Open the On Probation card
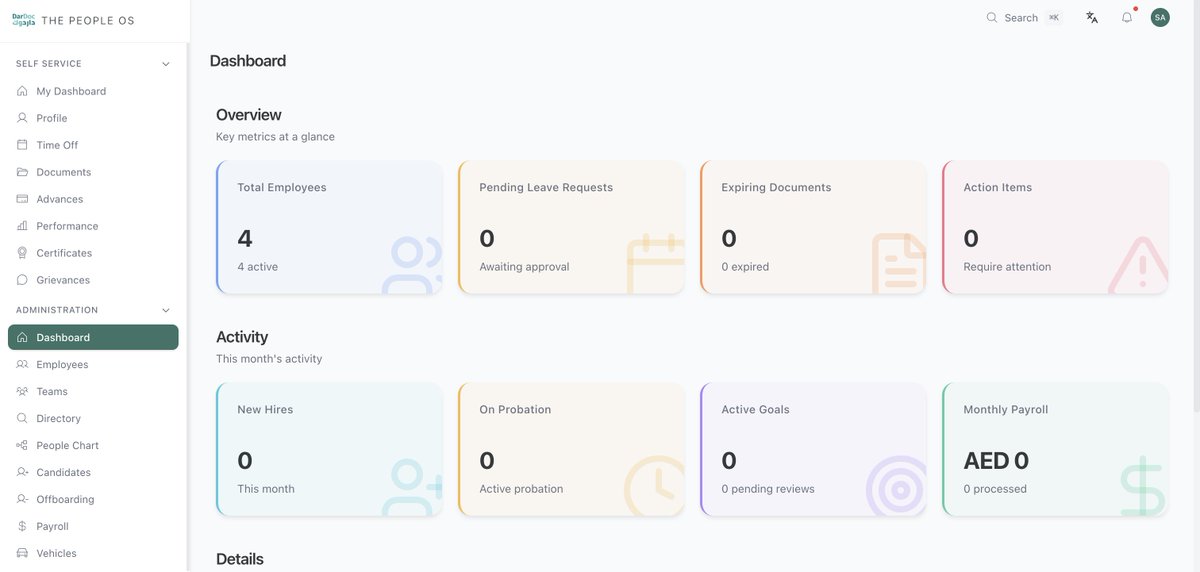 coord(571,449)
